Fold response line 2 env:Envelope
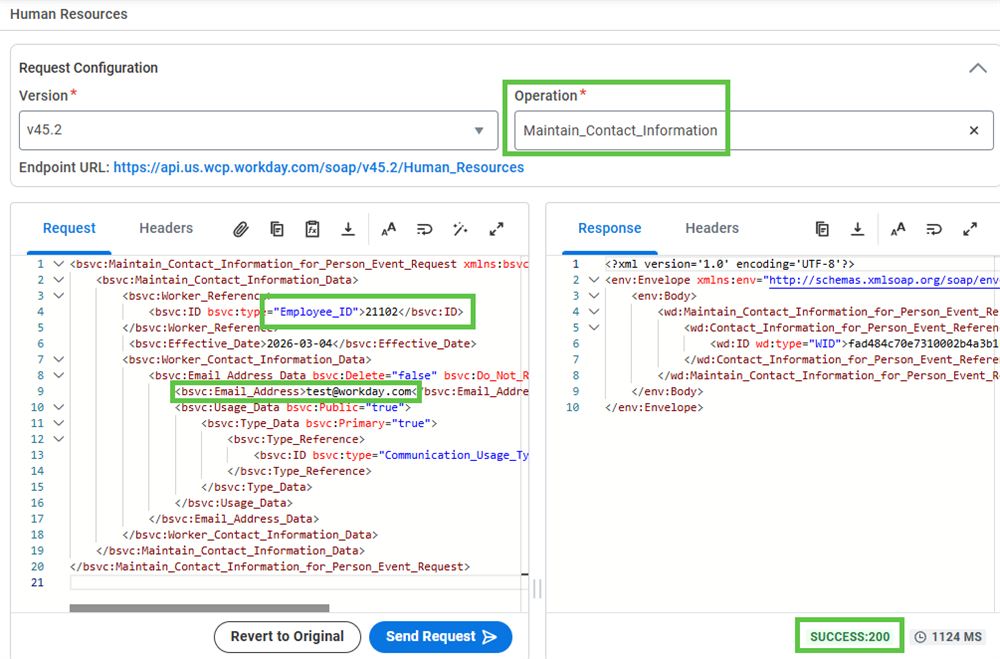This screenshot has width=1000, height=659. 594,280
